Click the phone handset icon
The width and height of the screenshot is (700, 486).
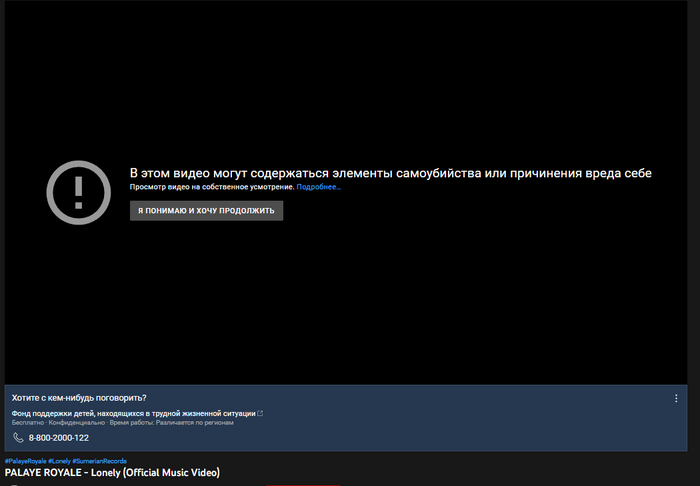point(18,438)
